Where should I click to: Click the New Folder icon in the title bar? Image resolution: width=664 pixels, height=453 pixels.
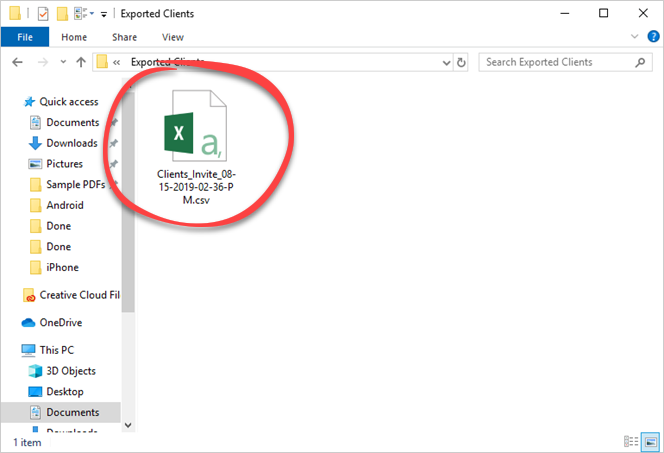63,14
